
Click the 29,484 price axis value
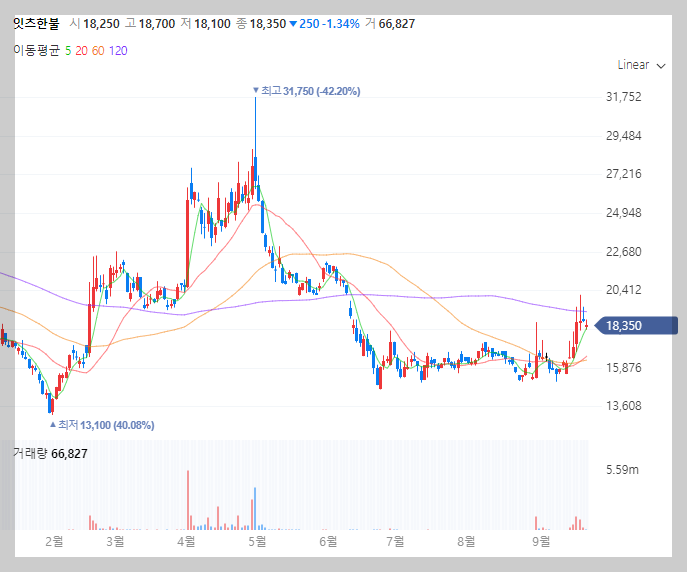click(623, 136)
